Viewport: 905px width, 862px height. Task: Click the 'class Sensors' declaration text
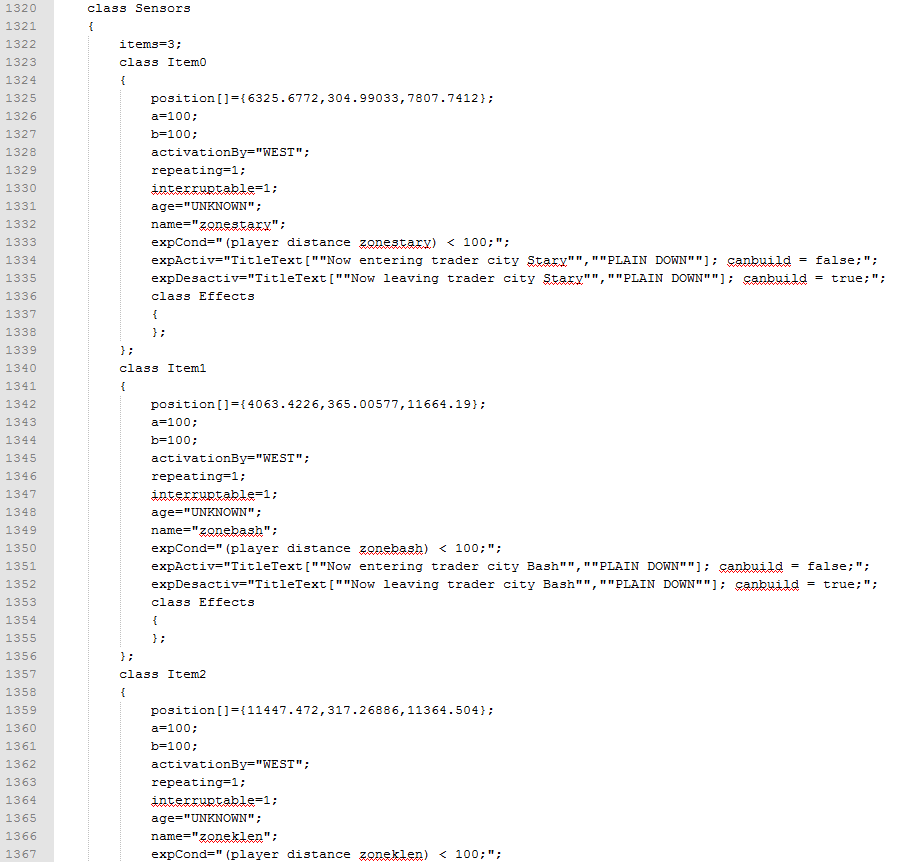[139, 9]
